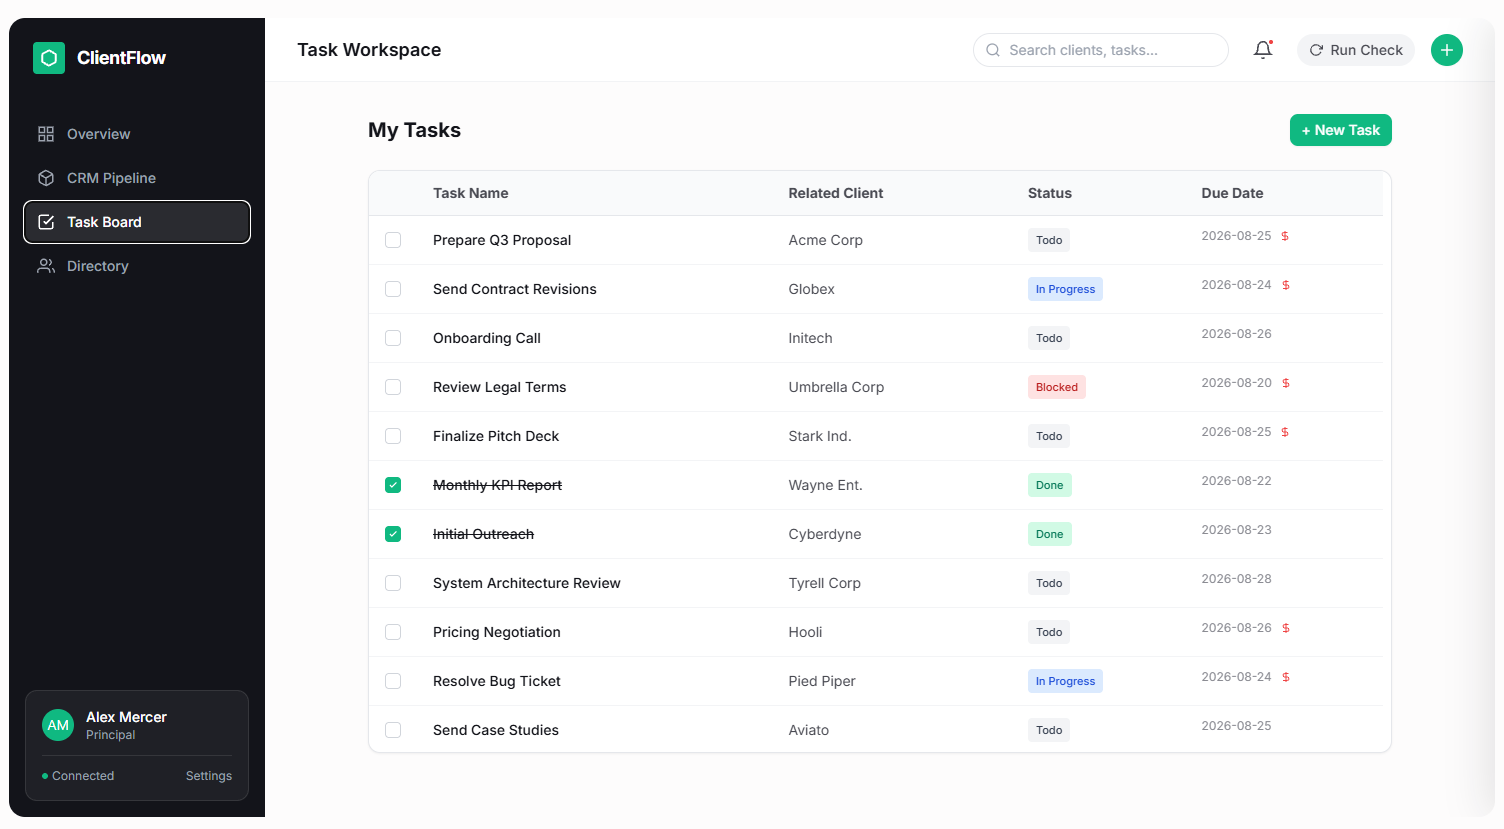Click the Cyberdyne client cell
The height and width of the screenshot is (829, 1504).
pos(824,534)
